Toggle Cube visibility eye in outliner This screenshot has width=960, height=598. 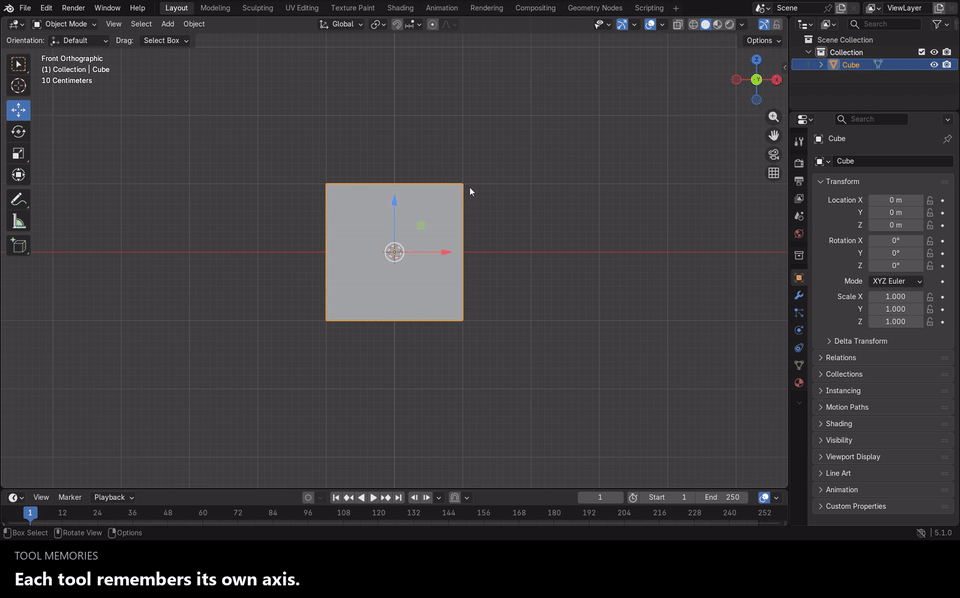(x=934, y=65)
